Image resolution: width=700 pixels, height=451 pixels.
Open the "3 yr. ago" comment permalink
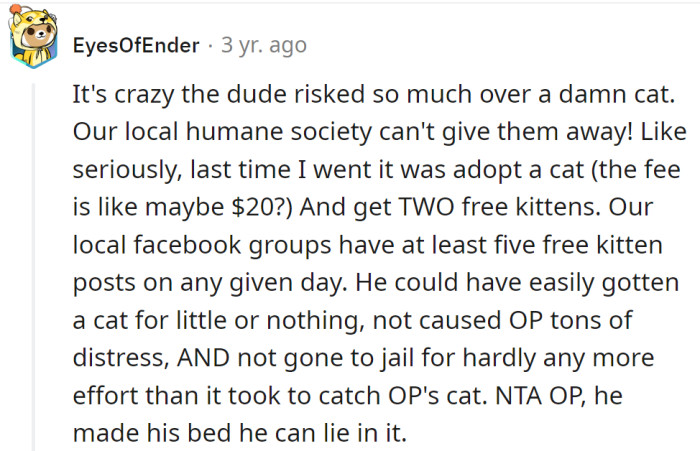pos(264,45)
